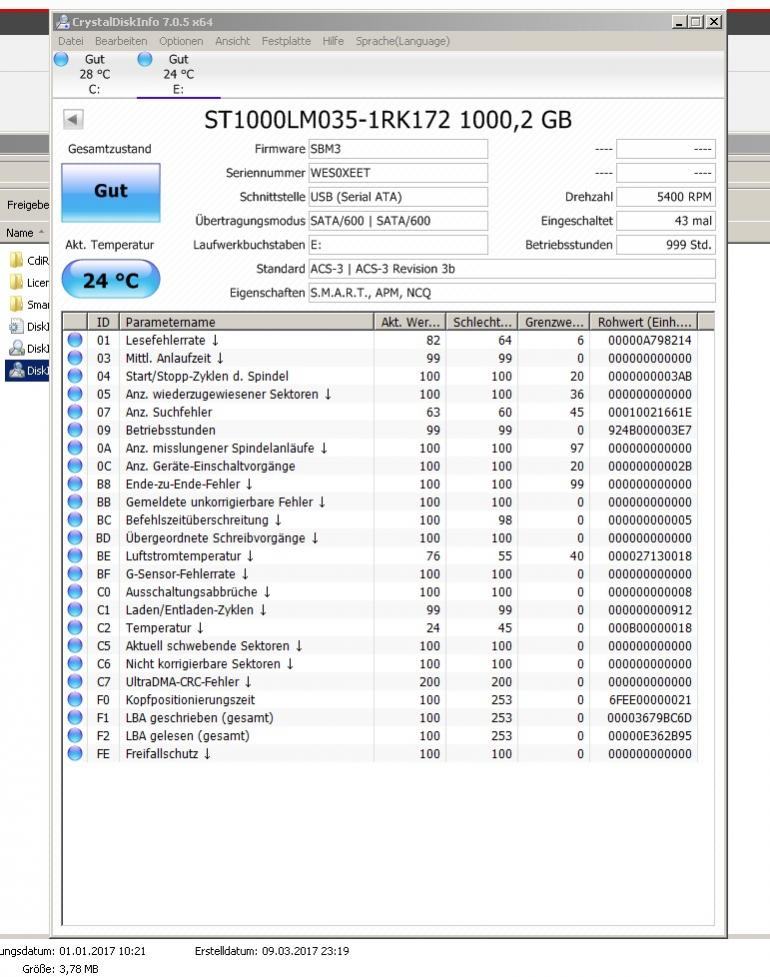Click the status icon of Start/Stopp-Zyklen row
The height and width of the screenshot is (977, 770).
(75, 376)
